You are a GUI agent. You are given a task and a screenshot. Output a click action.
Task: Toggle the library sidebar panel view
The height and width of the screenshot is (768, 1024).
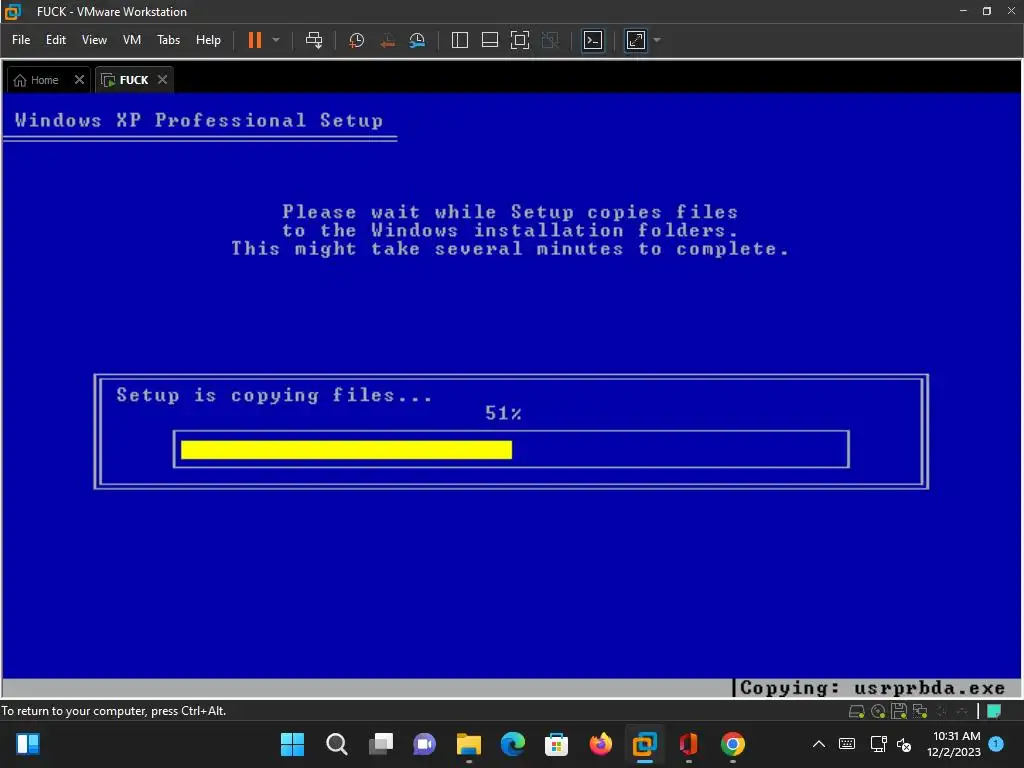point(460,40)
